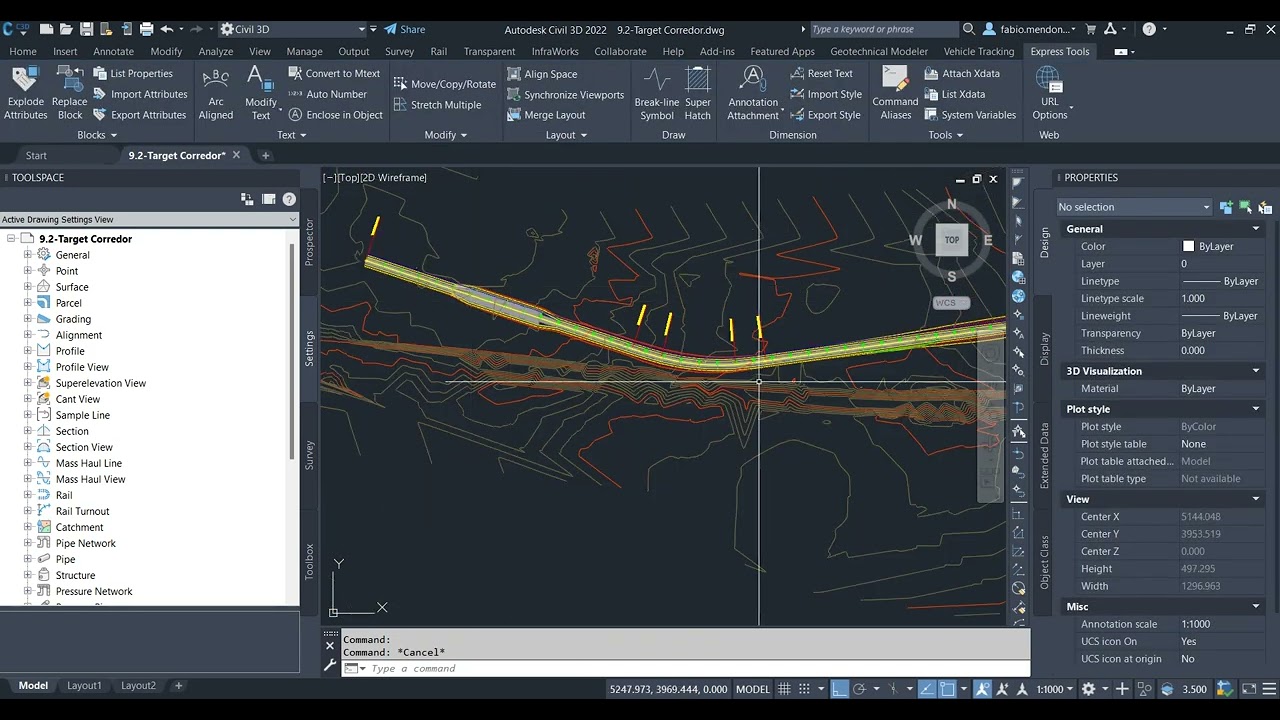Click the Explode Attributes tool
Screen dimensions: 1280x720
tap(25, 93)
